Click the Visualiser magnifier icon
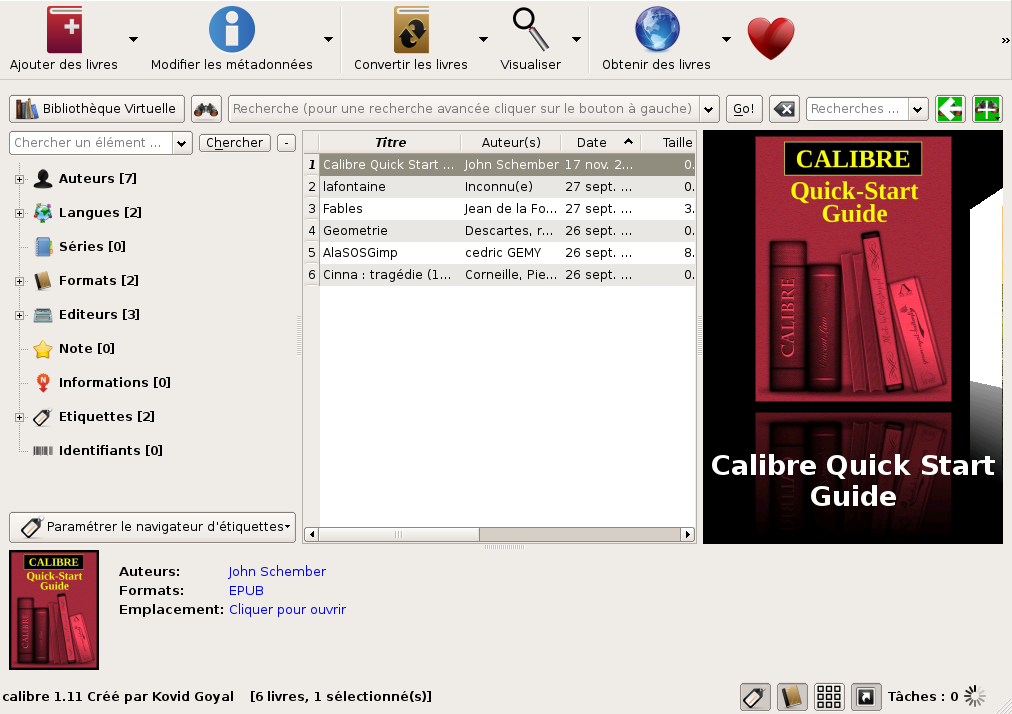 531,30
